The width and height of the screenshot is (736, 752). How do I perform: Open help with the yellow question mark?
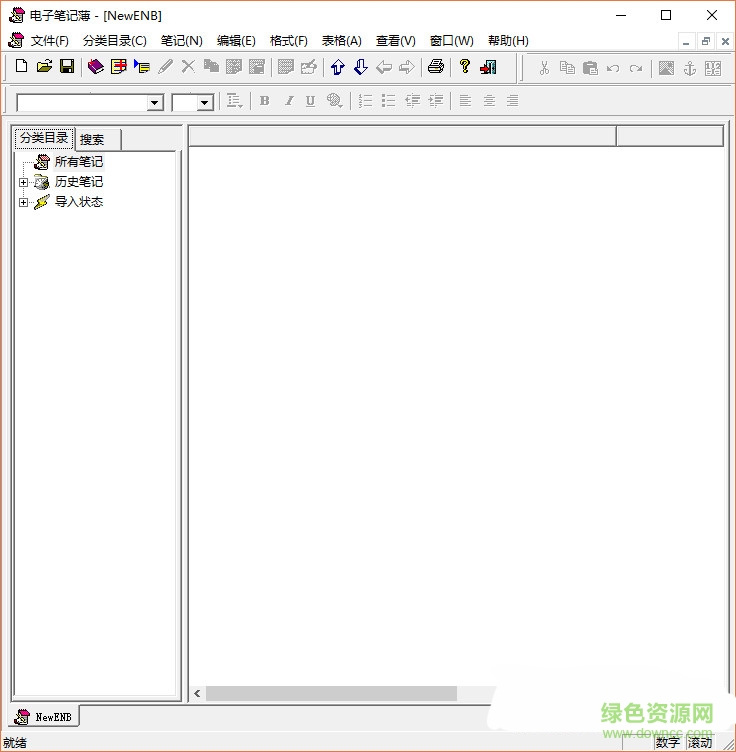point(464,66)
